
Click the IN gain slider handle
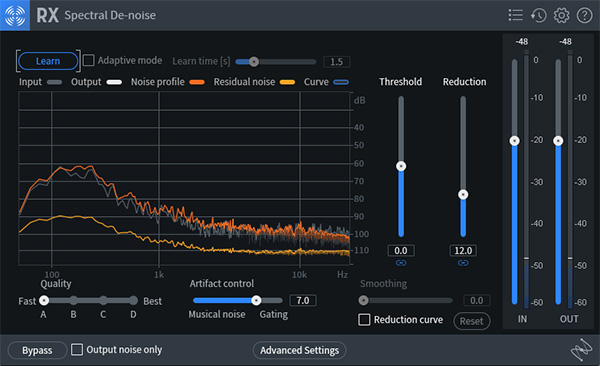pyautogui.click(x=515, y=141)
